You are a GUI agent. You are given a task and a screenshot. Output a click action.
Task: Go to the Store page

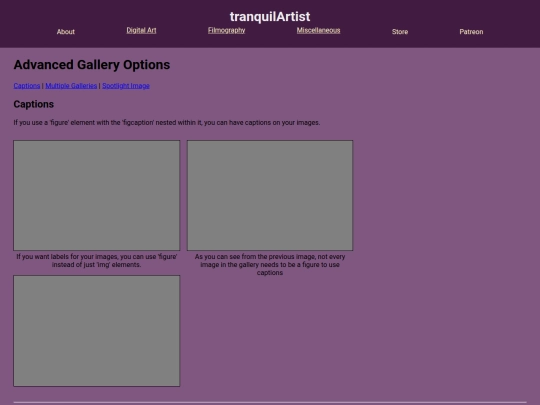pyautogui.click(x=400, y=32)
